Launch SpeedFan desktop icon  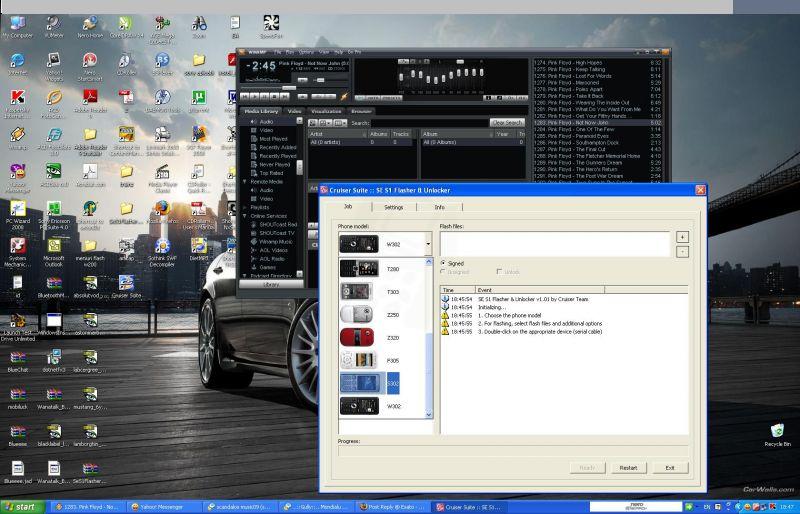271,27
